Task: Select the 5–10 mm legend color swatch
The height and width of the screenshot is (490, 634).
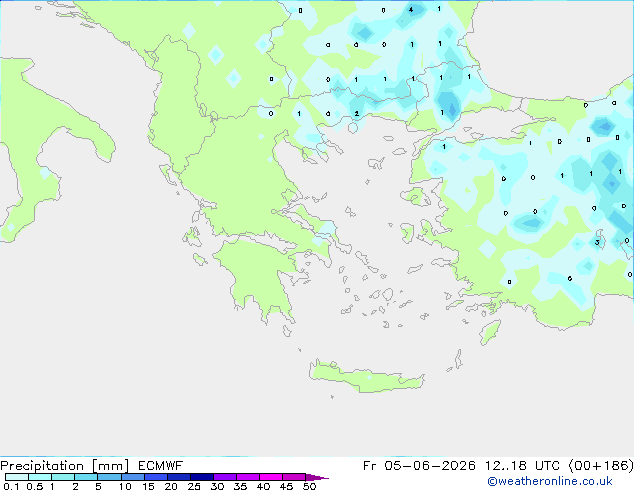Action: point(110,477)
